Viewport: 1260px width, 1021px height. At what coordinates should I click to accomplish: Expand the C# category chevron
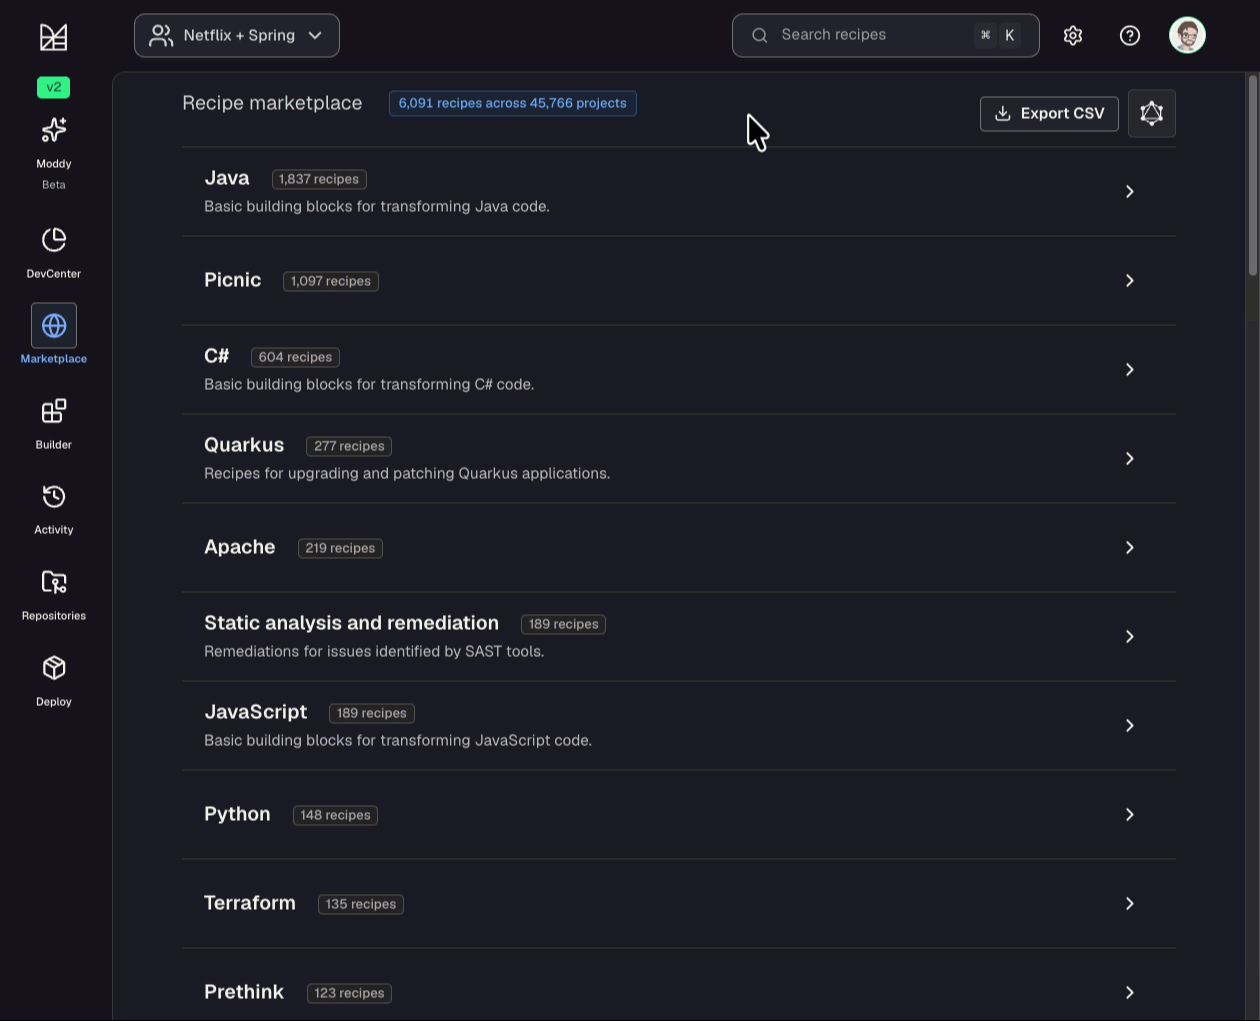(1130, 369)
